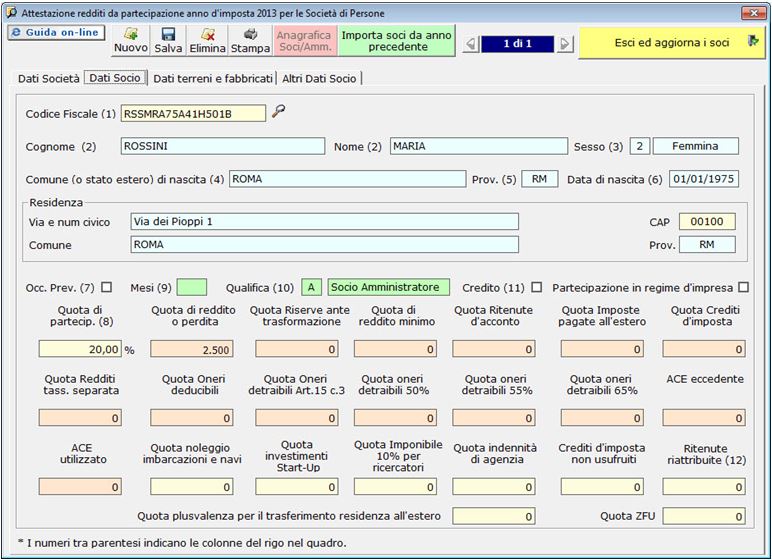Image resolution: width=772 pixels, height=560 pixels.
Task: Open Guida on-line help
Action: [56, 33]
